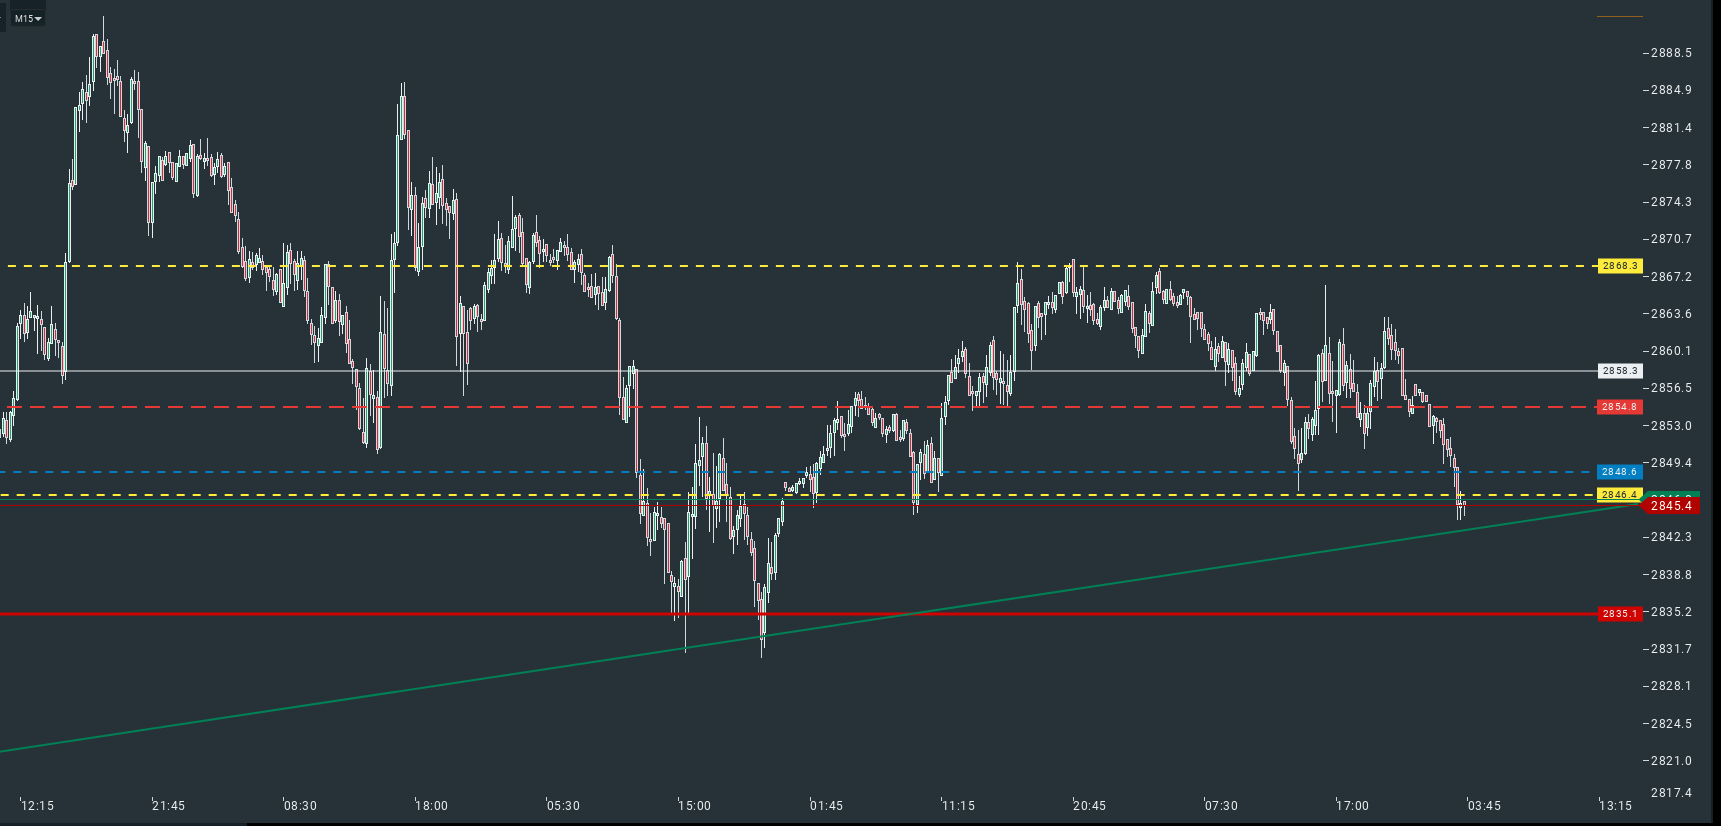
Task: Click the red 2854.8 level label
Action: point(1619,407)
